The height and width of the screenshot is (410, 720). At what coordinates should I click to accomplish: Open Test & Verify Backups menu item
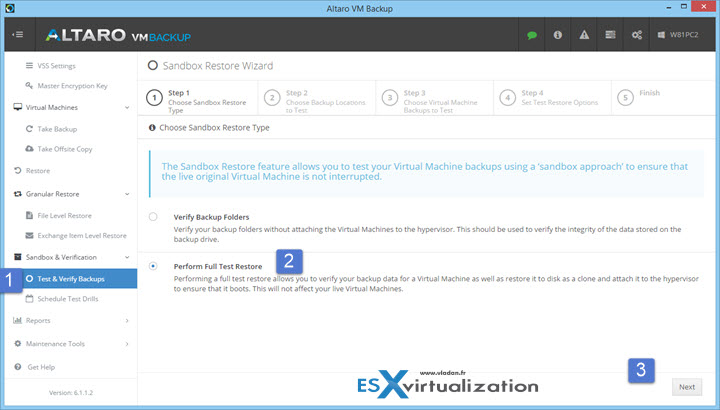pos(71,279)
